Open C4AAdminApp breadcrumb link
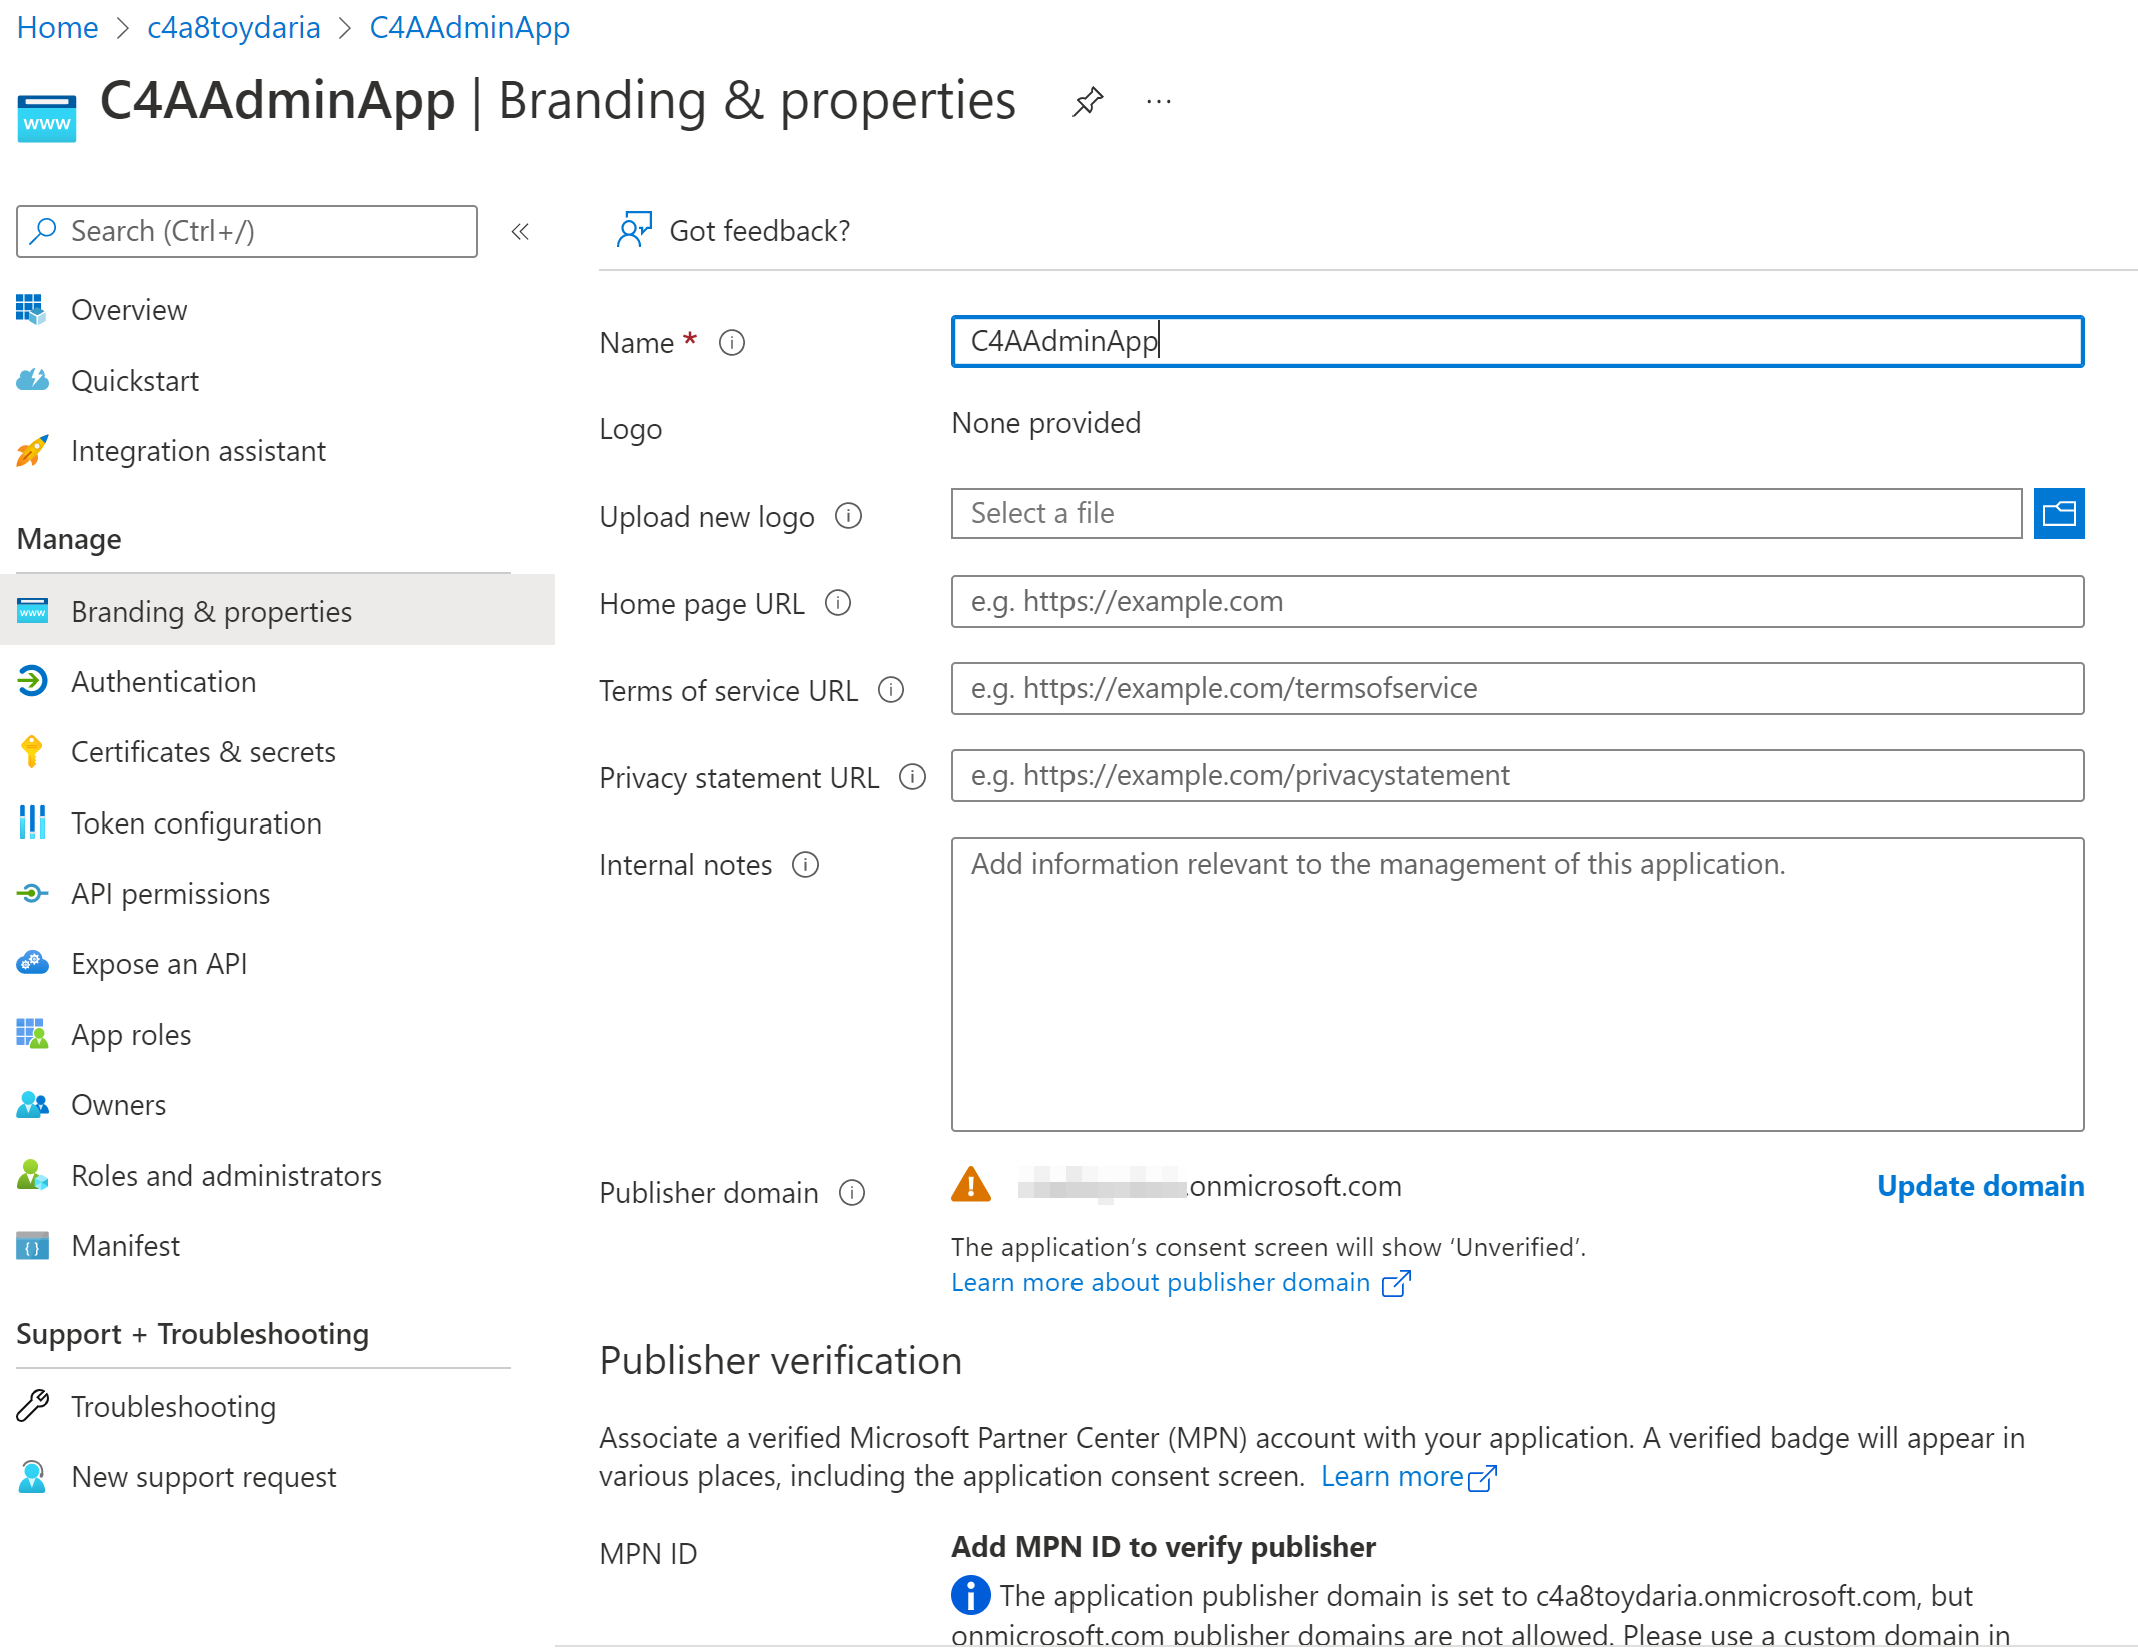Image resolution: width=2138 pixels, height=1648 pixels. (469, 27)
